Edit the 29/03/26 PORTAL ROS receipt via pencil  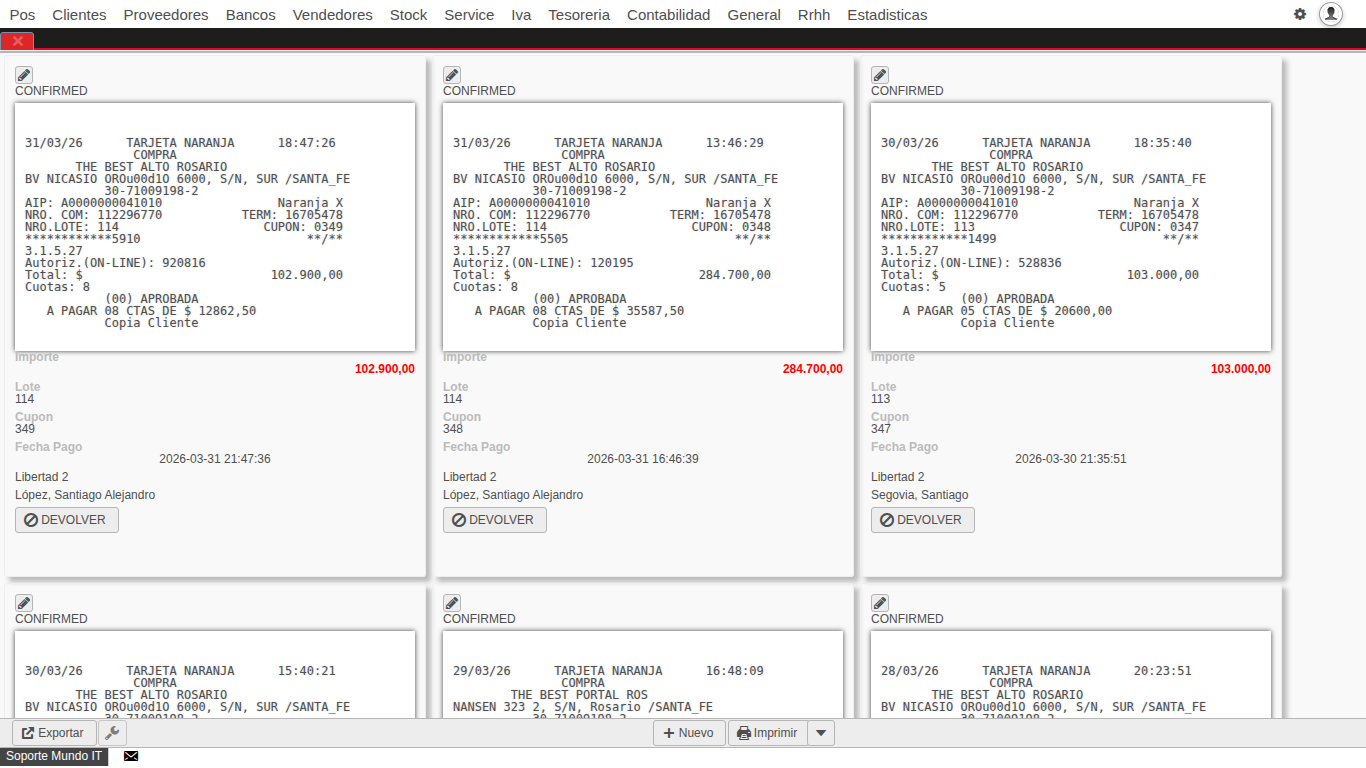coord(451,602)
